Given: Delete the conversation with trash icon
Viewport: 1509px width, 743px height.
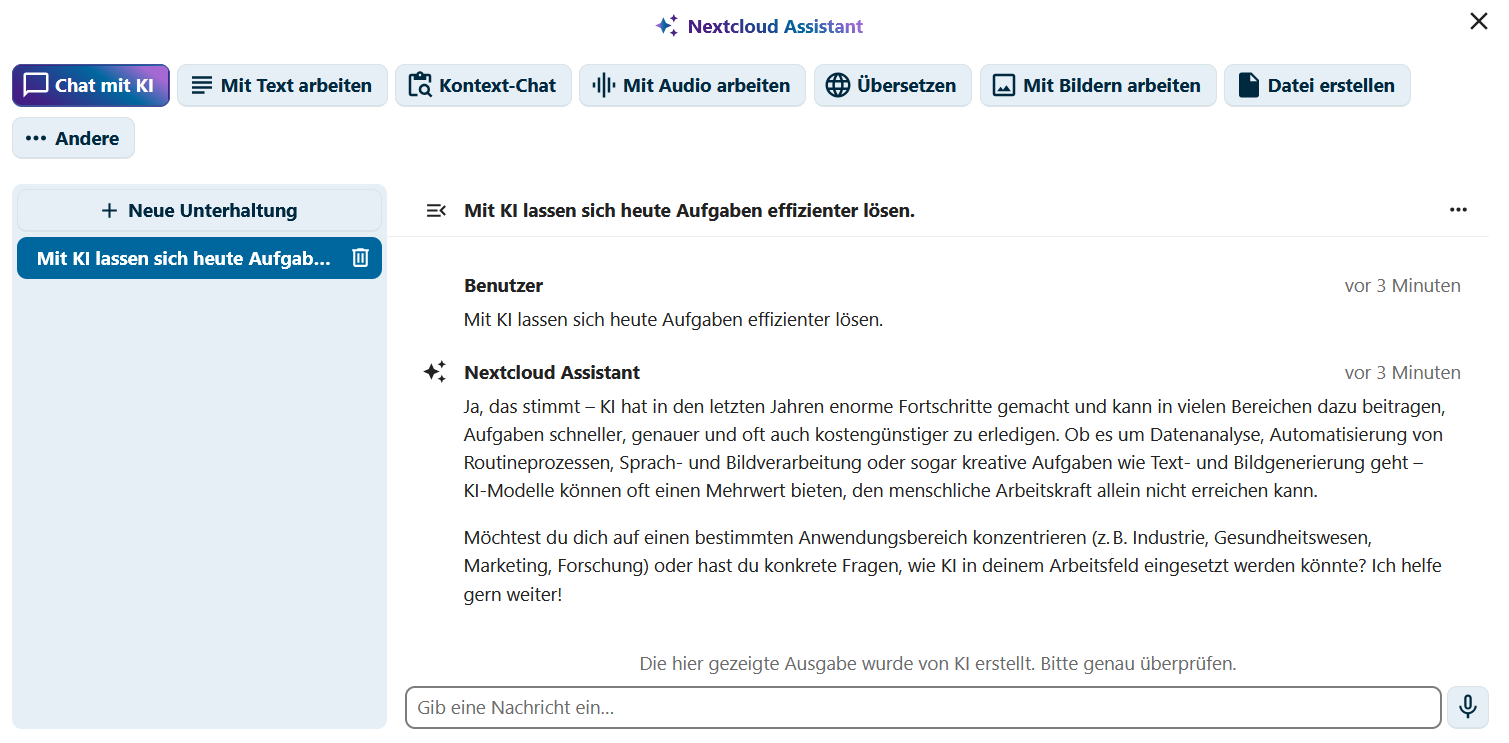Looking at the screenshot, I should click(361, 258).
